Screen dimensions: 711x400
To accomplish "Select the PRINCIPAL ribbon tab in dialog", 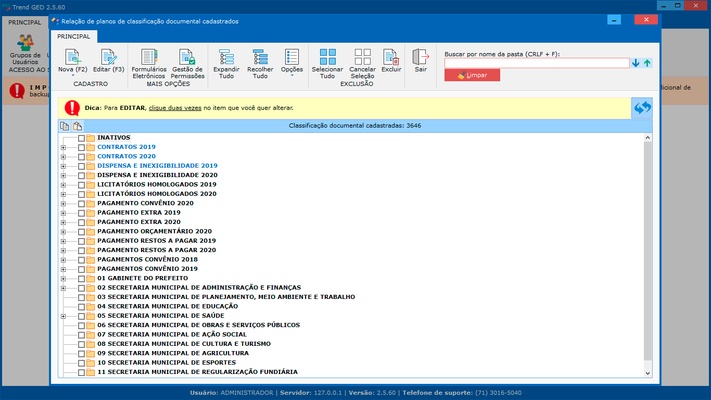I will pos(73,35).
